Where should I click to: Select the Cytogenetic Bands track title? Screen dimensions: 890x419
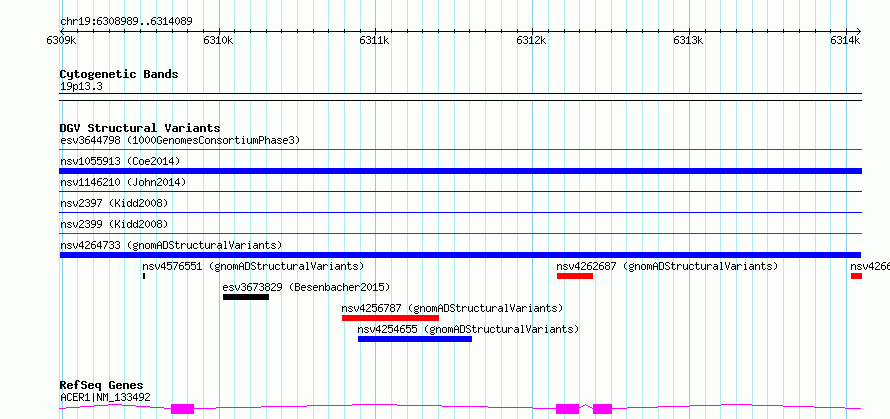pos(119,74)
